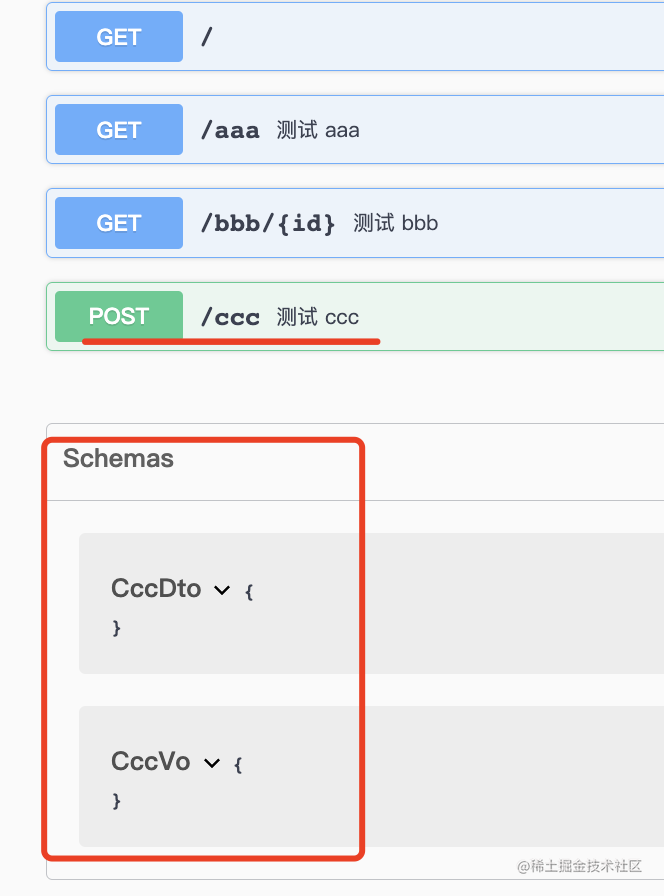Screen dimensions: 664x896
Task: Collapse the Schemas section header
Action: click(118, 459)
